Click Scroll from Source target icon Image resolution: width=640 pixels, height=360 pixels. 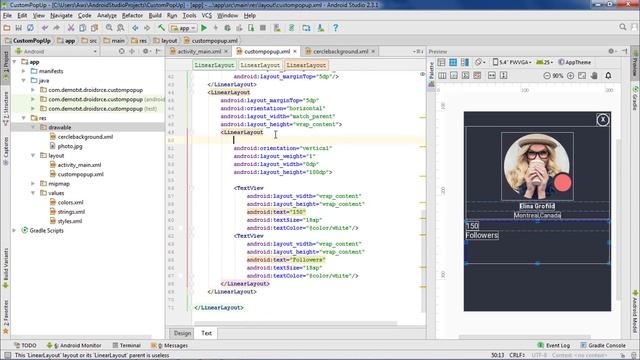point(121,51)
